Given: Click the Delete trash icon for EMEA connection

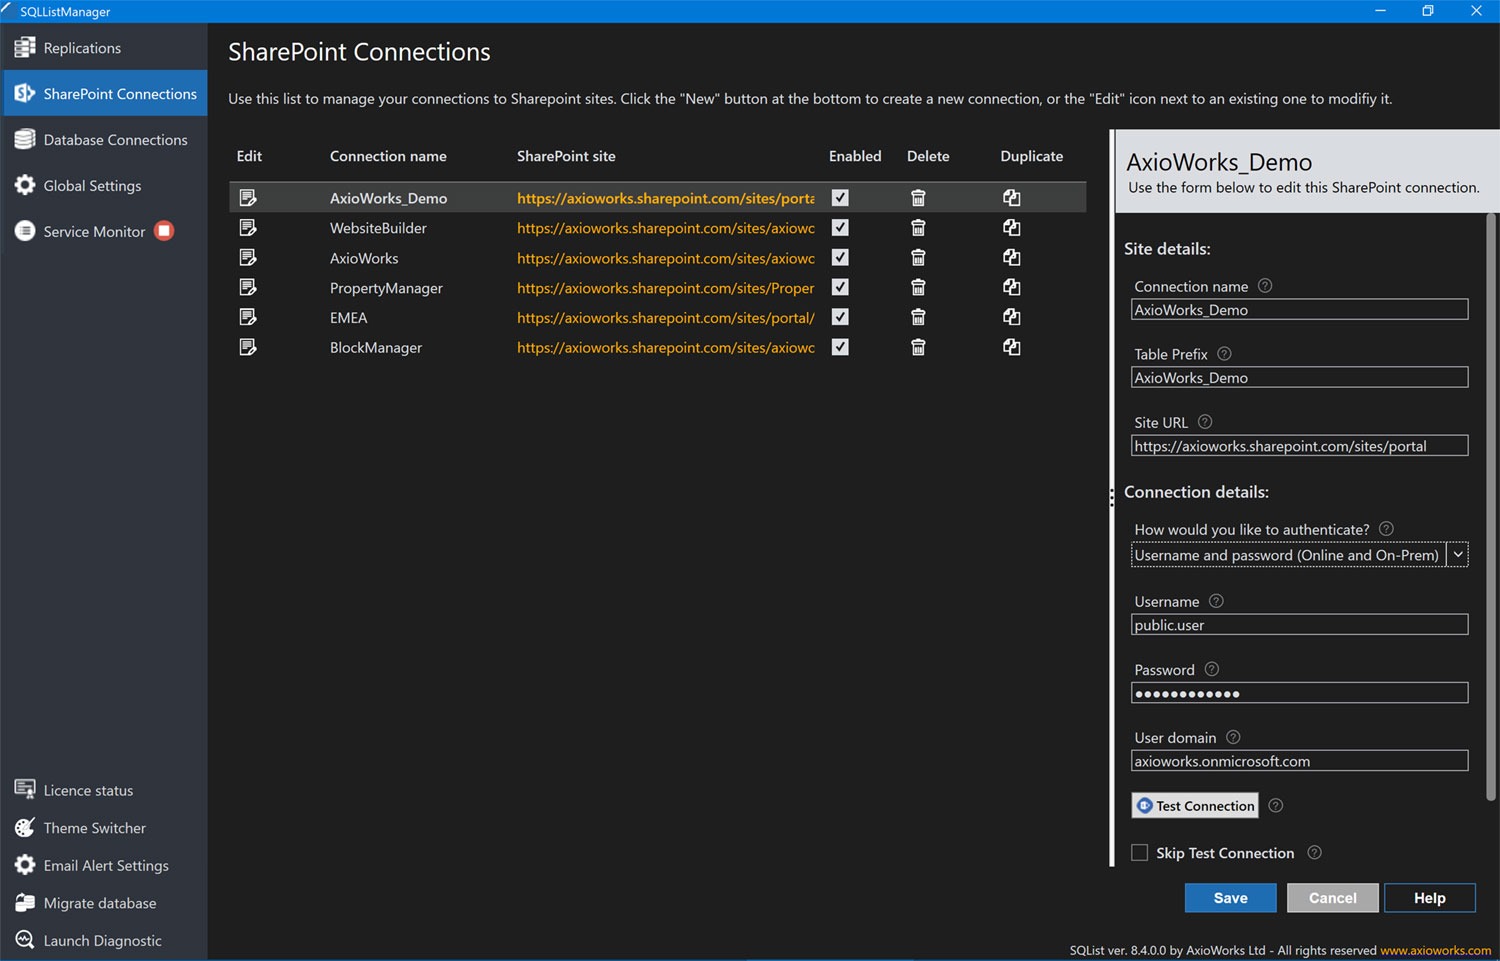Looking at the screenshot, I should (917, 317).
